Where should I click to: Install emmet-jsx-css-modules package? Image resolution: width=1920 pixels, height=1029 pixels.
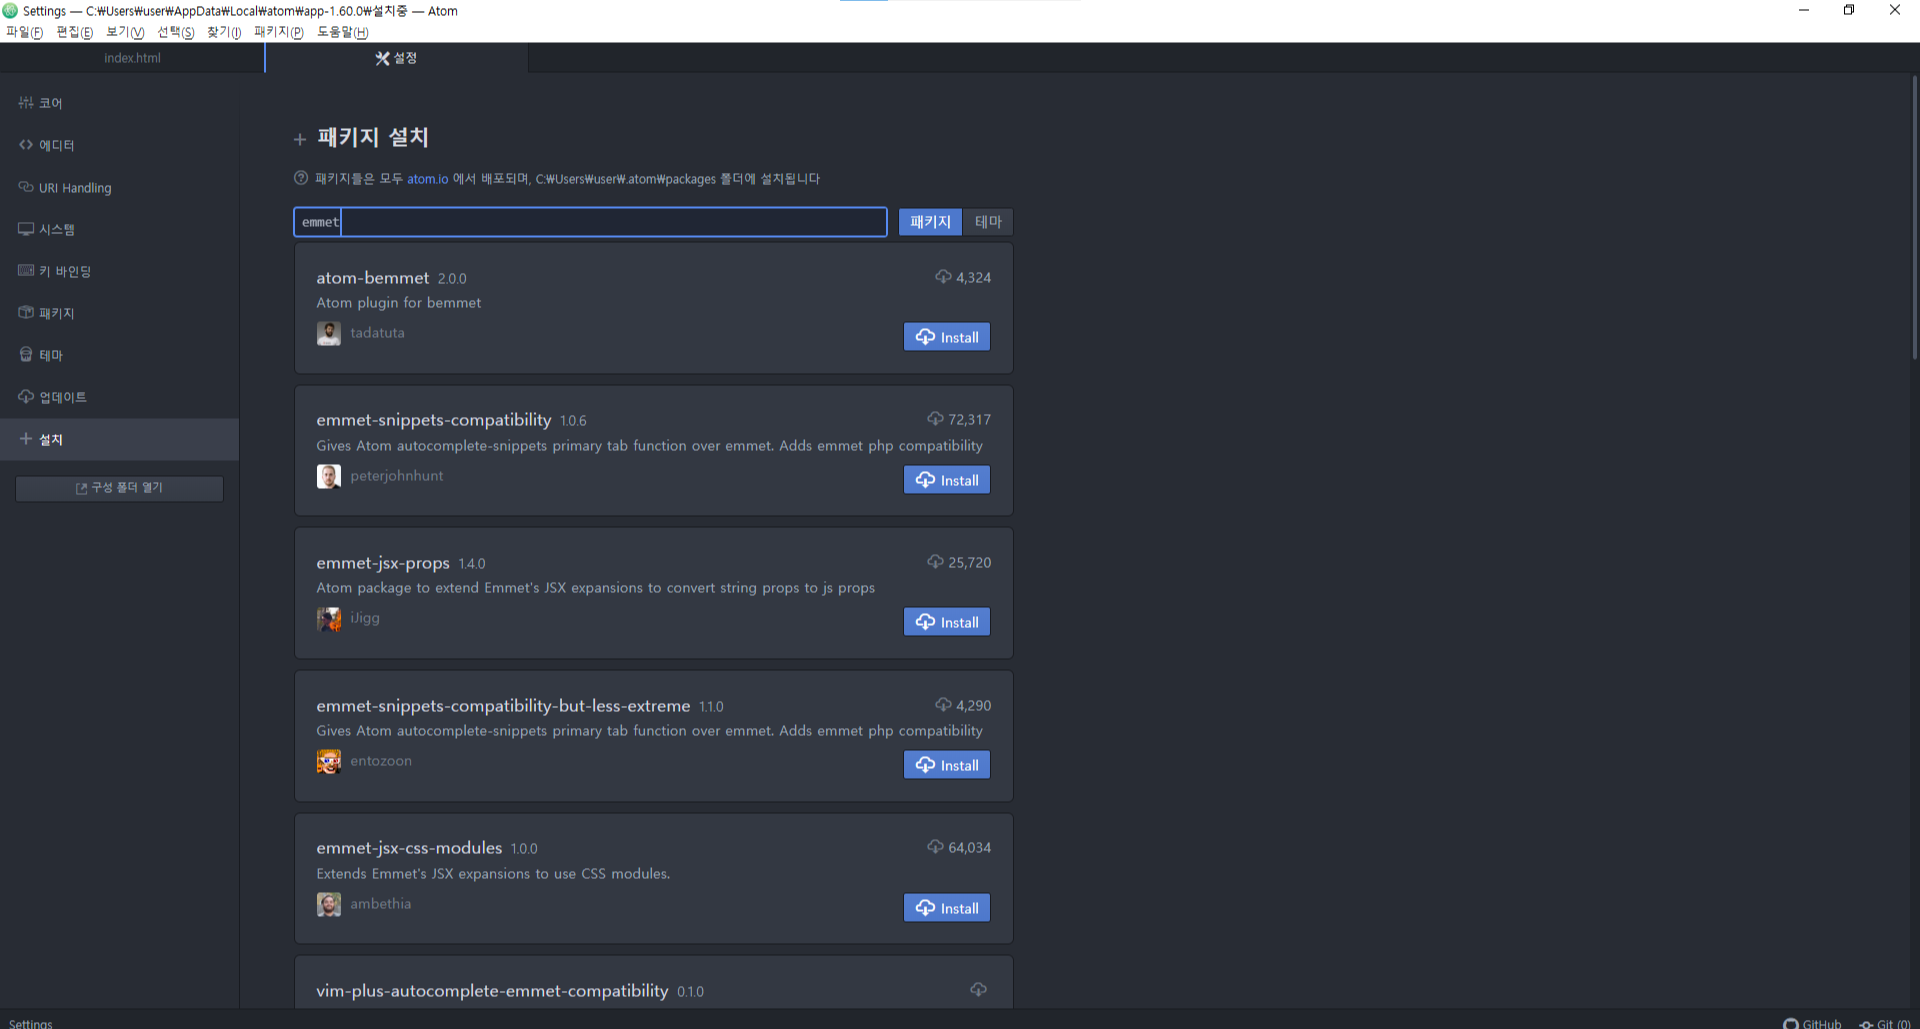pyautogui.click(x=947, y=908)
